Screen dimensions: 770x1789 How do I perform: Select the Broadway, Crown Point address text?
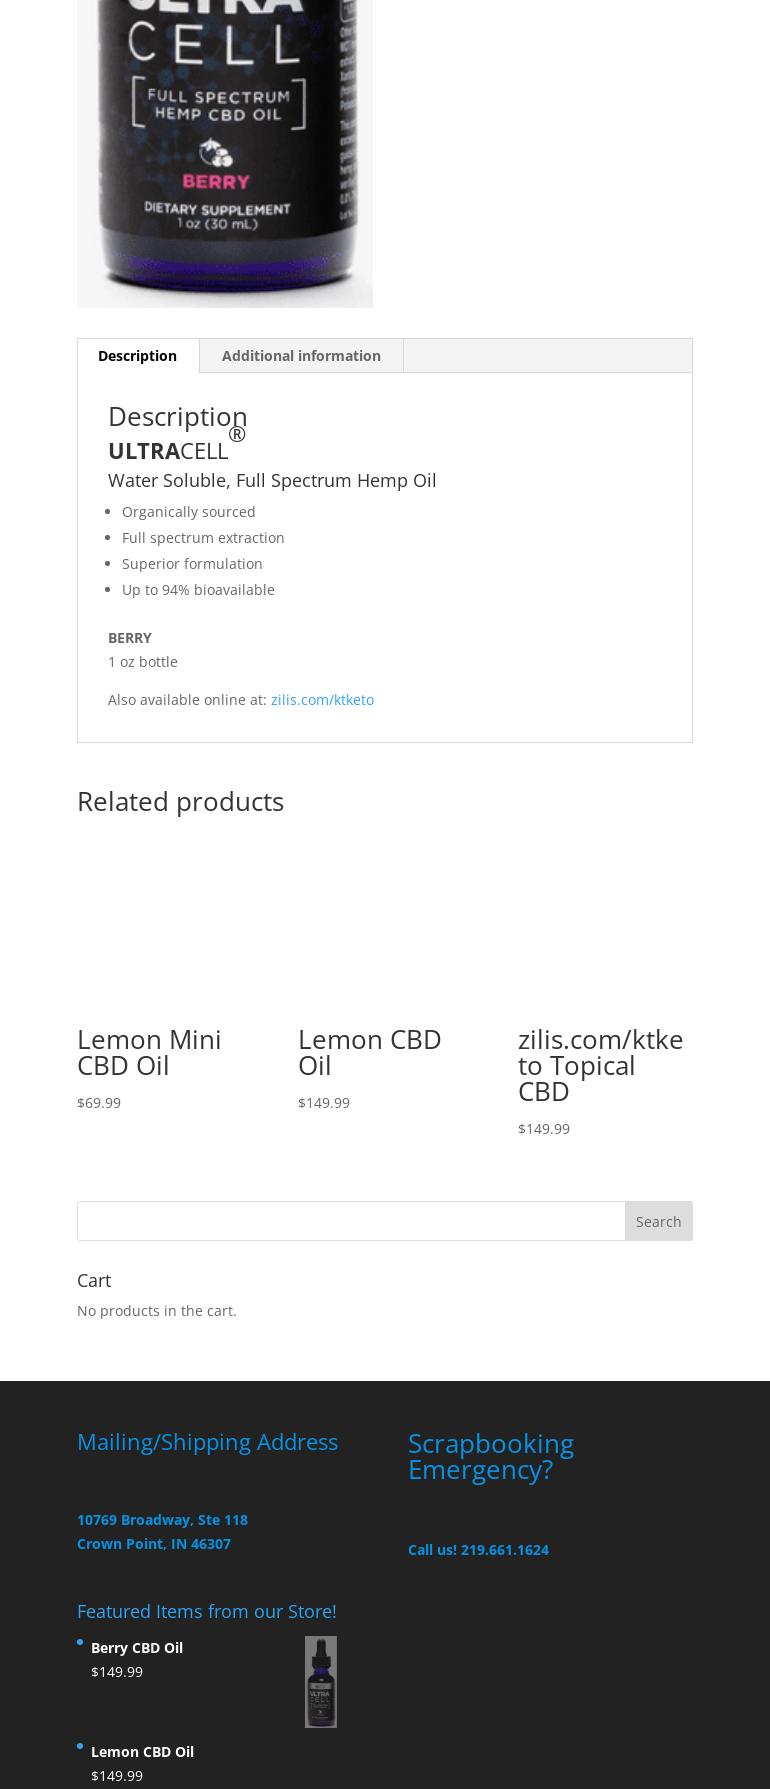162,1531
